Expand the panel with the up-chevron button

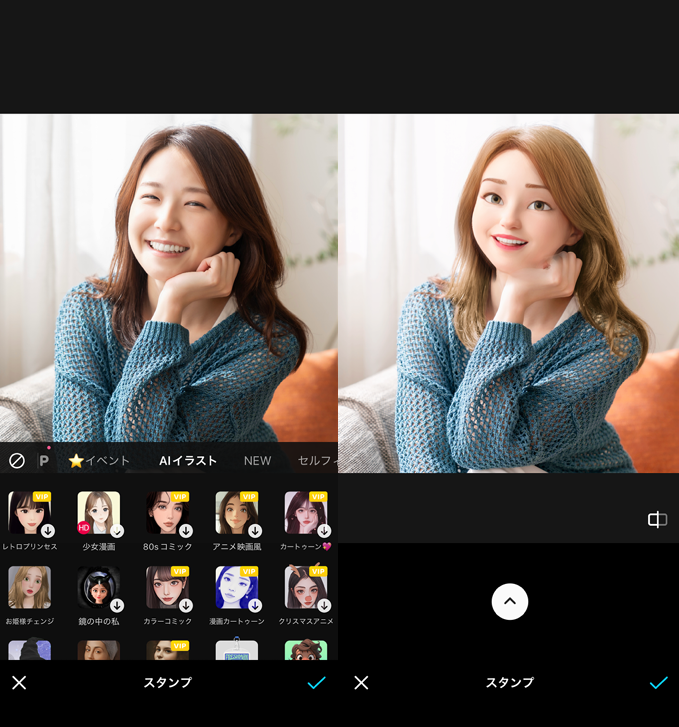pos(509,601)
